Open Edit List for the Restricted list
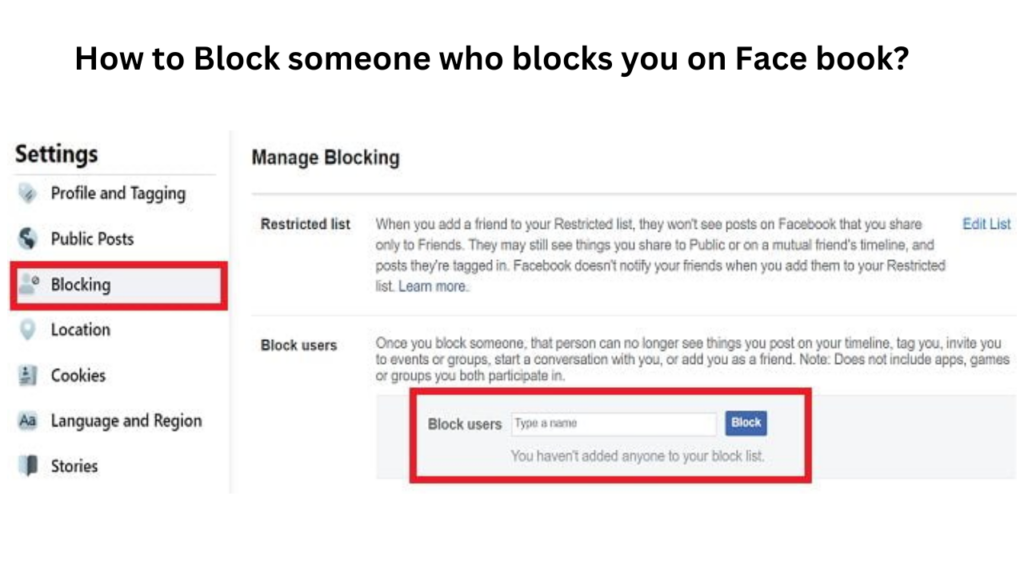 pos(986,224)
